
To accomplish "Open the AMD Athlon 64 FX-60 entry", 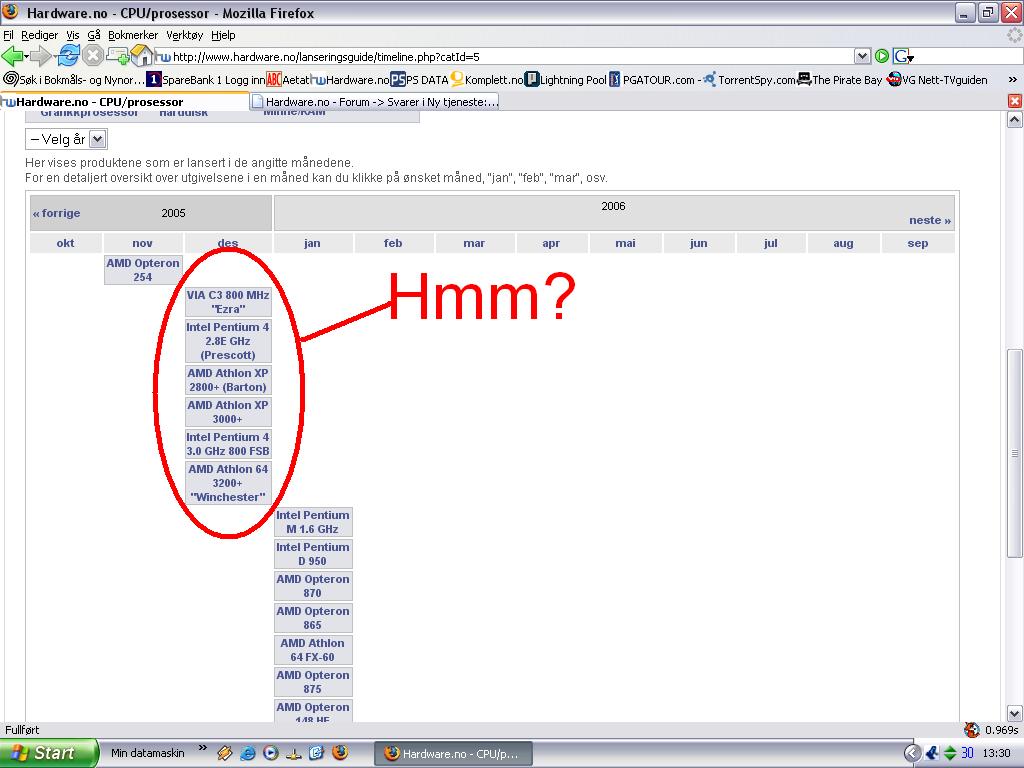I will (x=313, y=650).
